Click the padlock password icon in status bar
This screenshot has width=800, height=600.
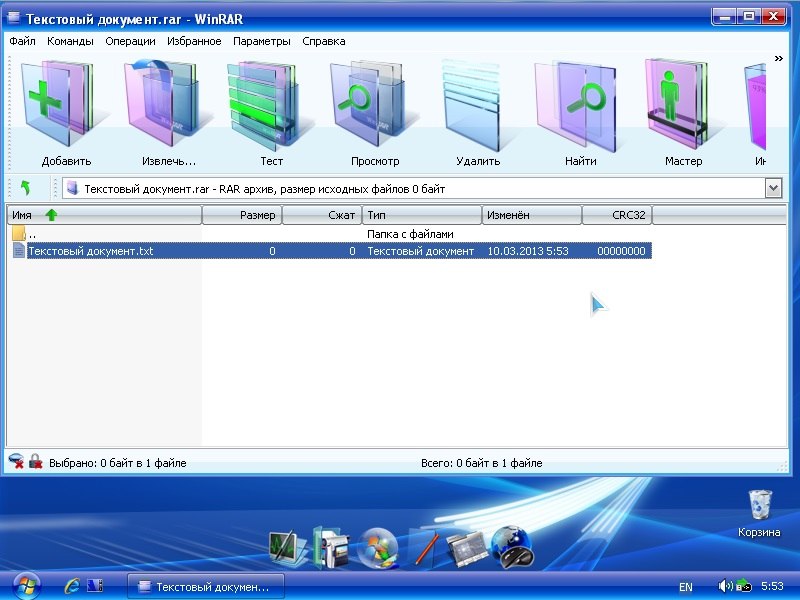(35, 462)
